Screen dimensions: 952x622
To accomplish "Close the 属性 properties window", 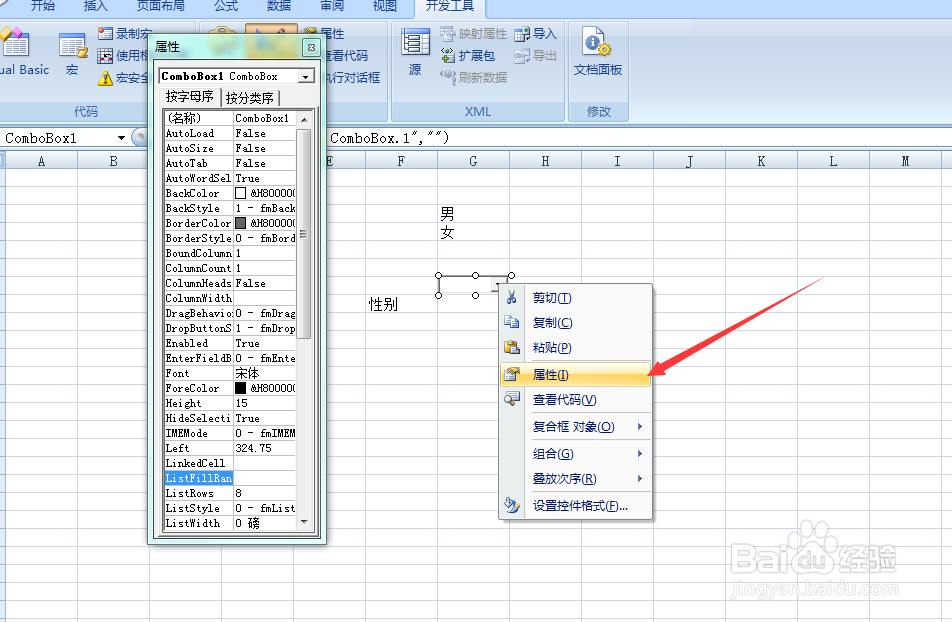I will [311, 47].
